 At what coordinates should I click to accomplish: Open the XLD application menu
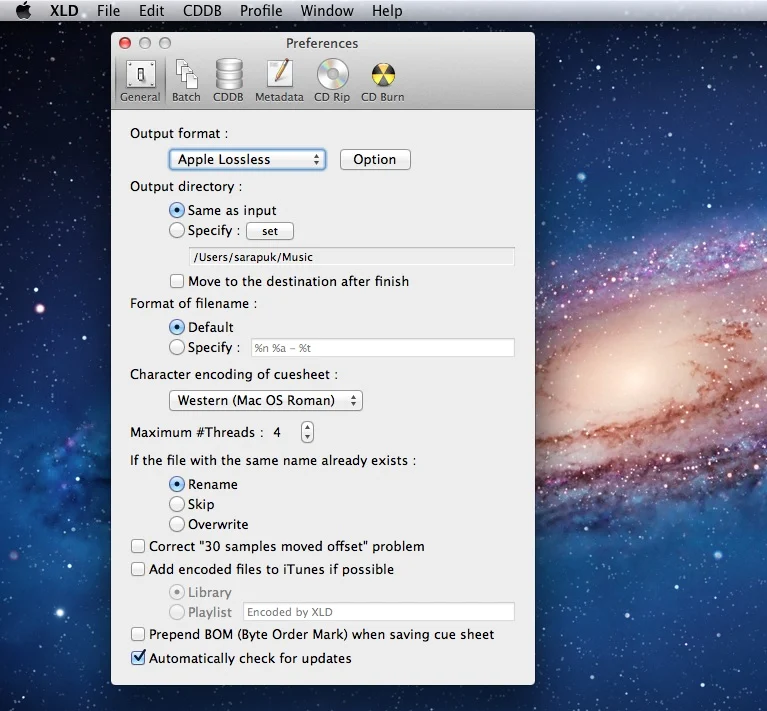point(64,10)
